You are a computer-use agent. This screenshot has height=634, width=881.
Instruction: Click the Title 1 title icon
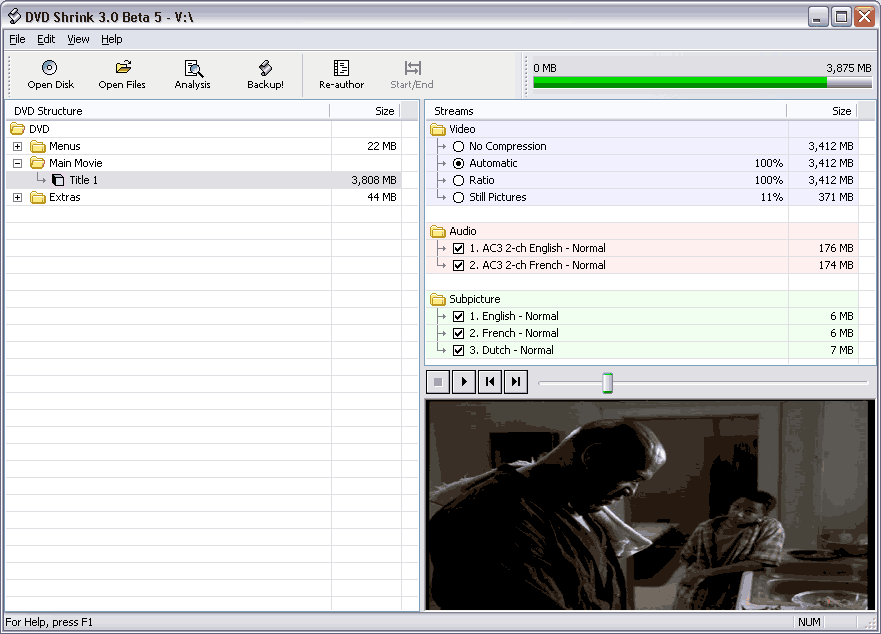point(58,180)
